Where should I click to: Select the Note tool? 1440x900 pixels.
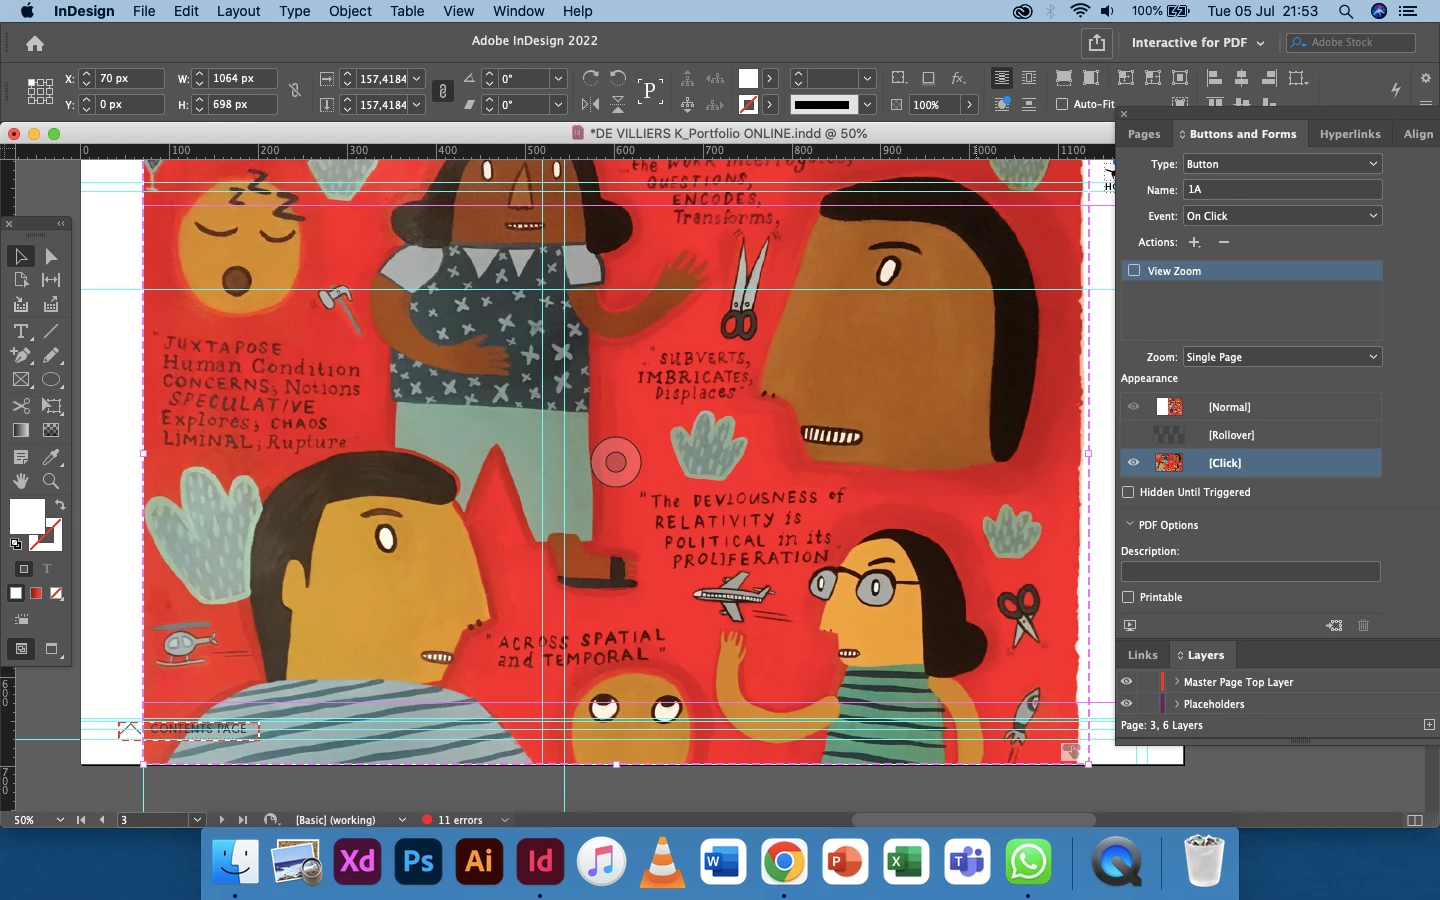[x=21, y=457]
